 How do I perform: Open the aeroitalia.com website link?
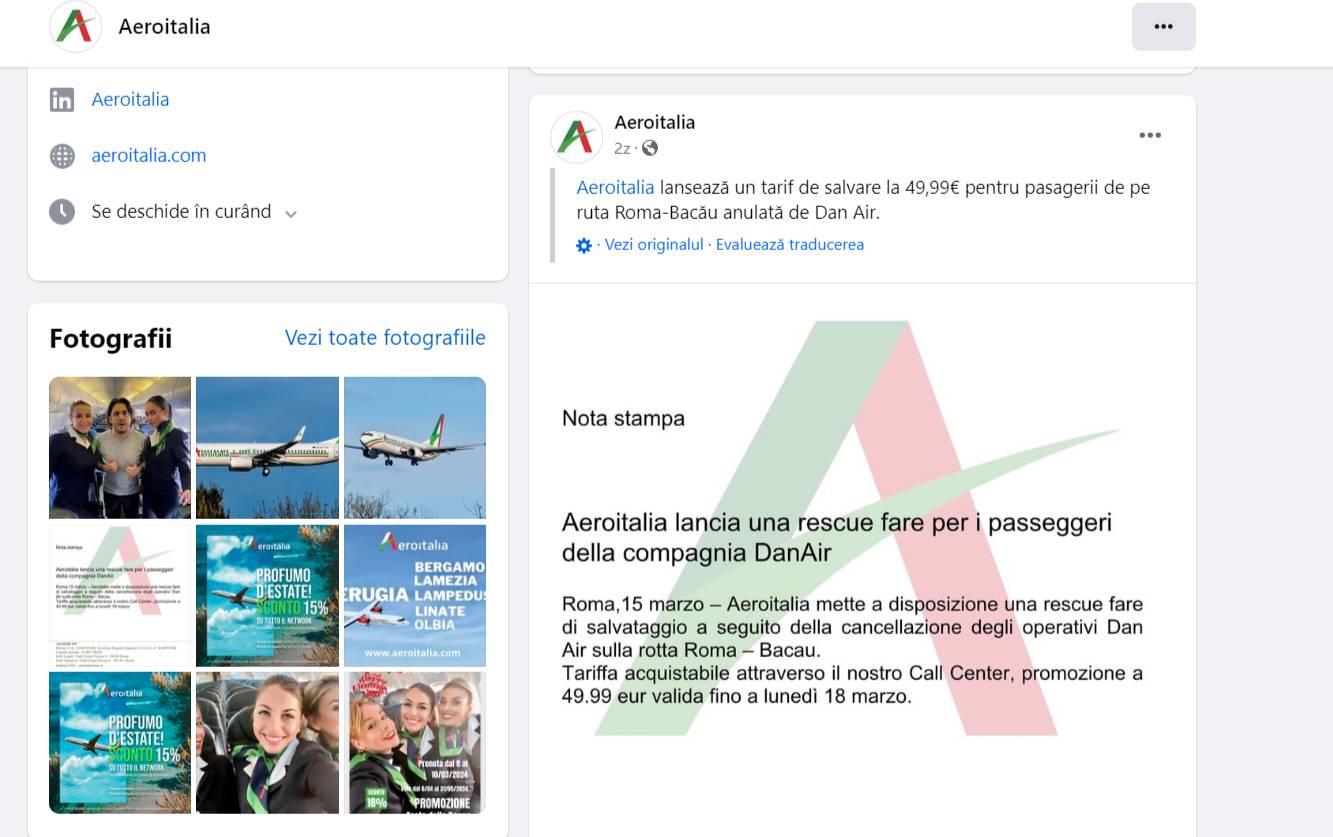149,155
